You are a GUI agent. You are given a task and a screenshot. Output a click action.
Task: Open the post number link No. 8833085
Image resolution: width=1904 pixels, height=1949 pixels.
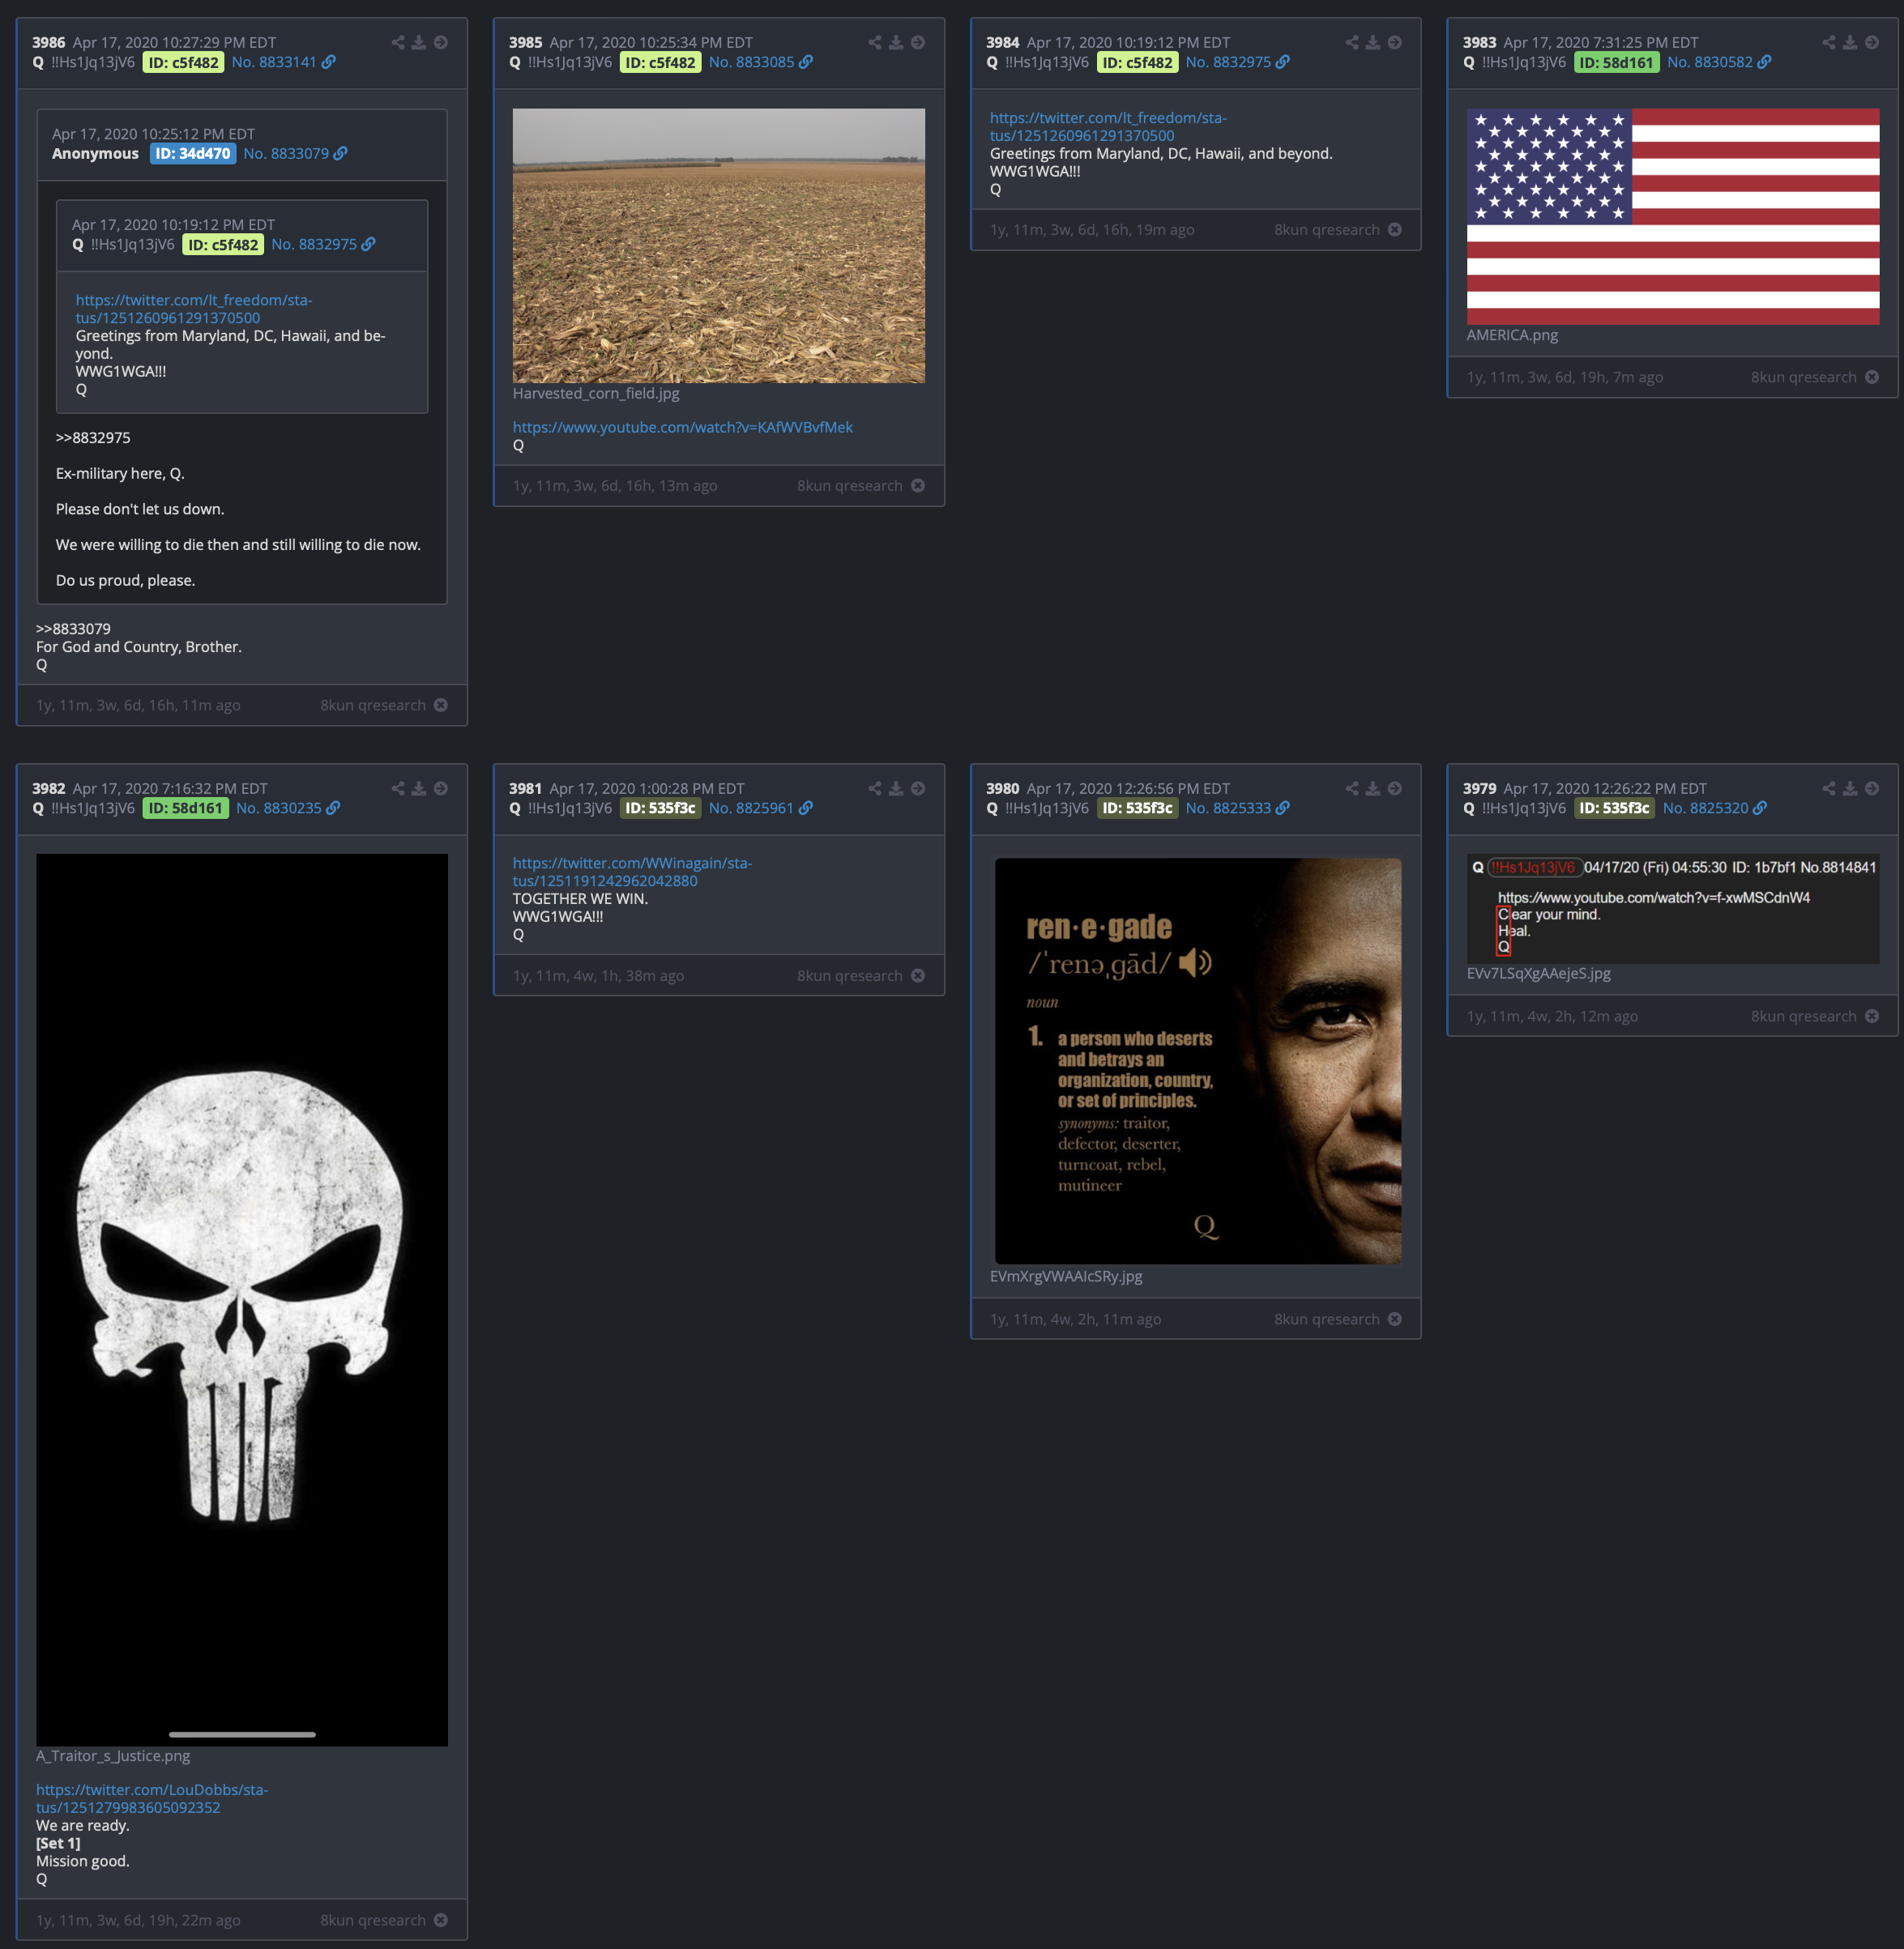click(751, 62)
